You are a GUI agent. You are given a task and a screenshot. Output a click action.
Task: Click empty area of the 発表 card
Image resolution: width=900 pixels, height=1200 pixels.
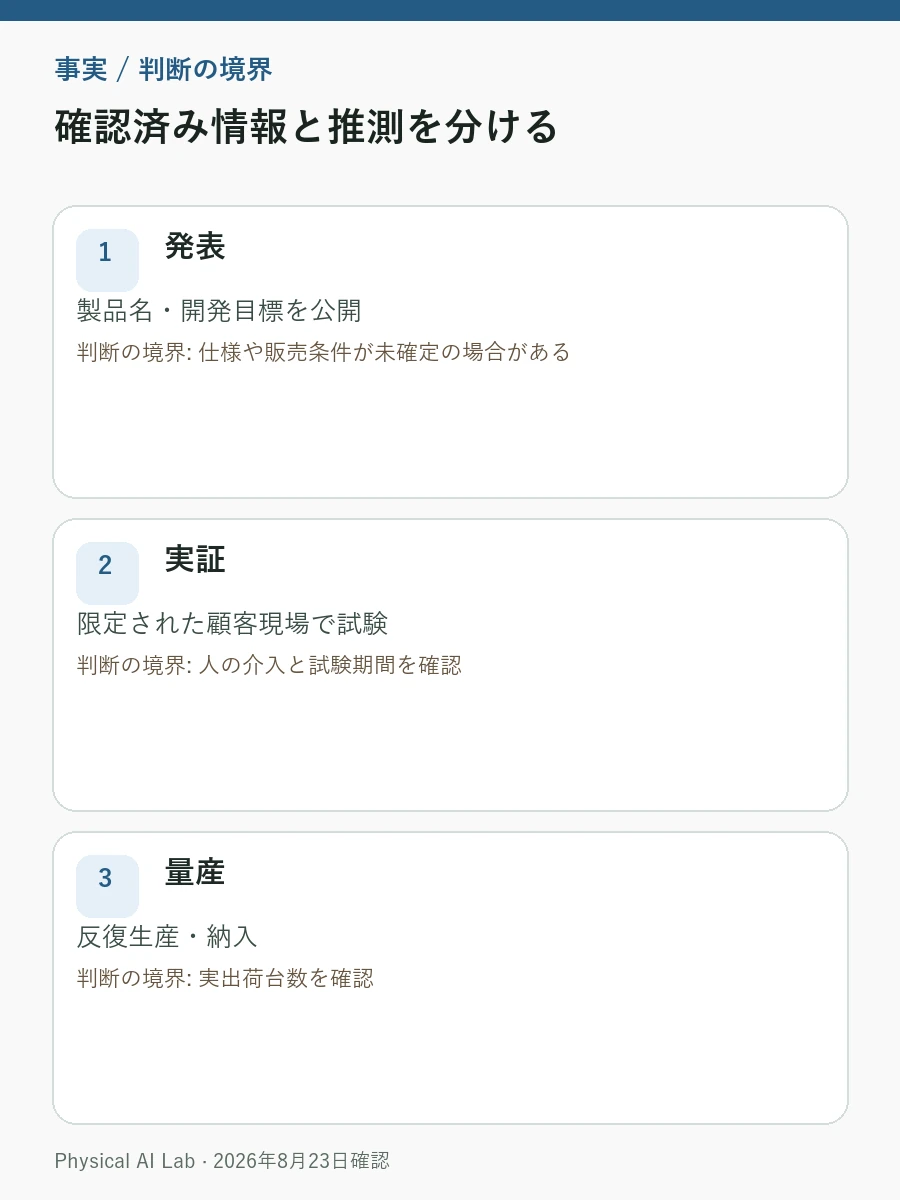pos(450,435)
